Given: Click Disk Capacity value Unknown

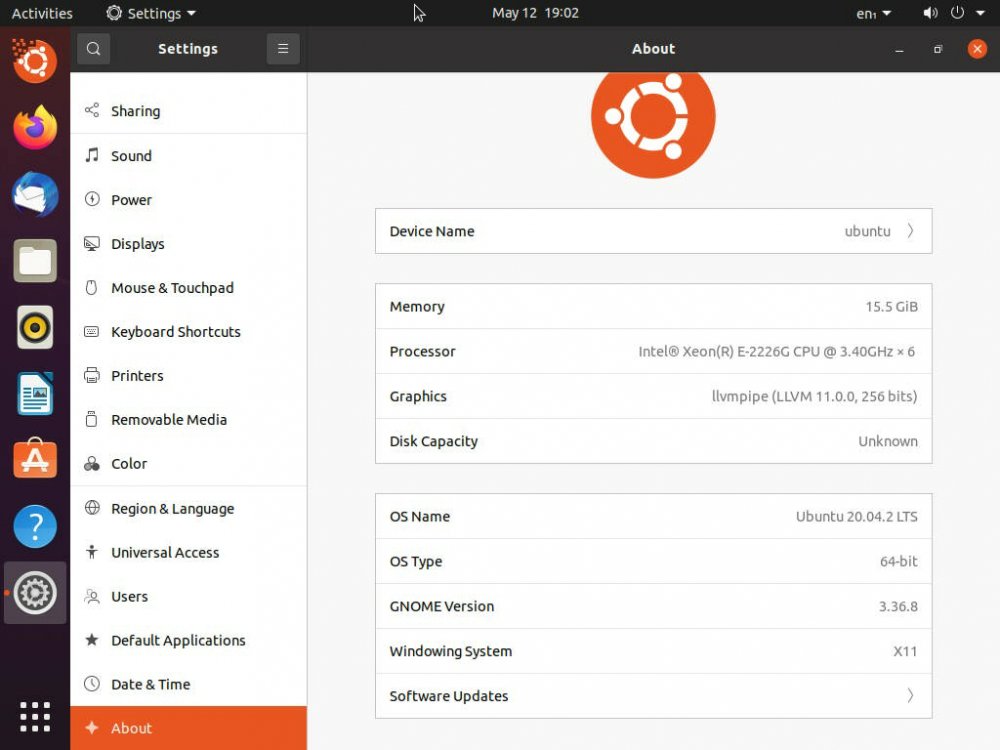Looking at the screenshot, I should coord(888,441).
